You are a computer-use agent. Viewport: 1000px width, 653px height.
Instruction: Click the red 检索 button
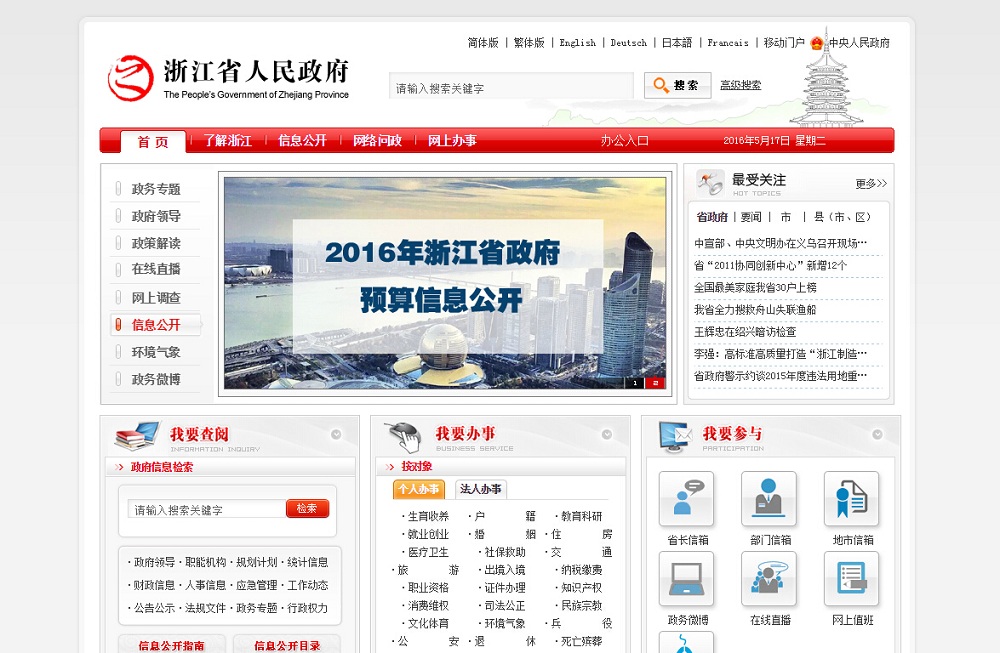307,508
